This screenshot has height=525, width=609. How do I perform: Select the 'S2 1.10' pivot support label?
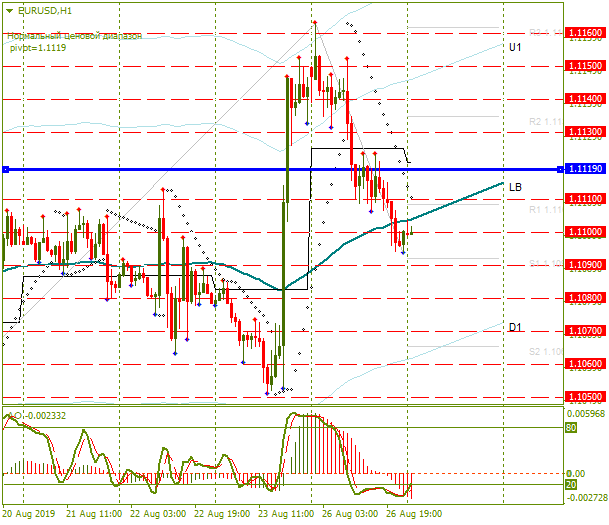point(546,352)
